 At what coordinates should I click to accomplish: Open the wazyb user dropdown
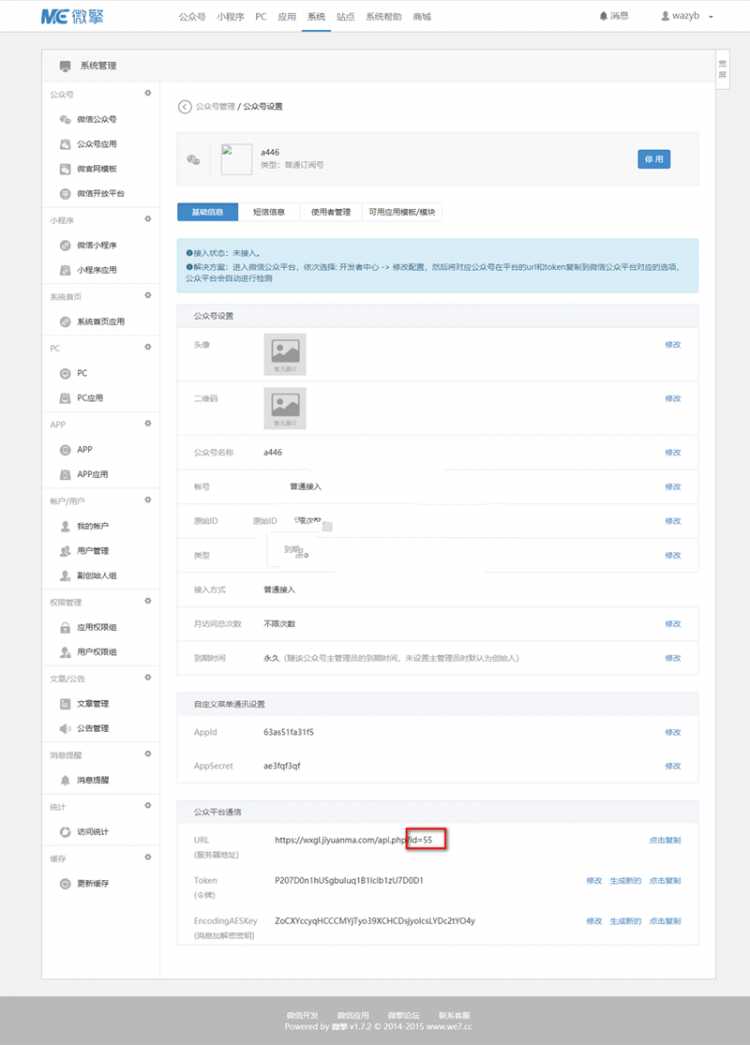687,15
